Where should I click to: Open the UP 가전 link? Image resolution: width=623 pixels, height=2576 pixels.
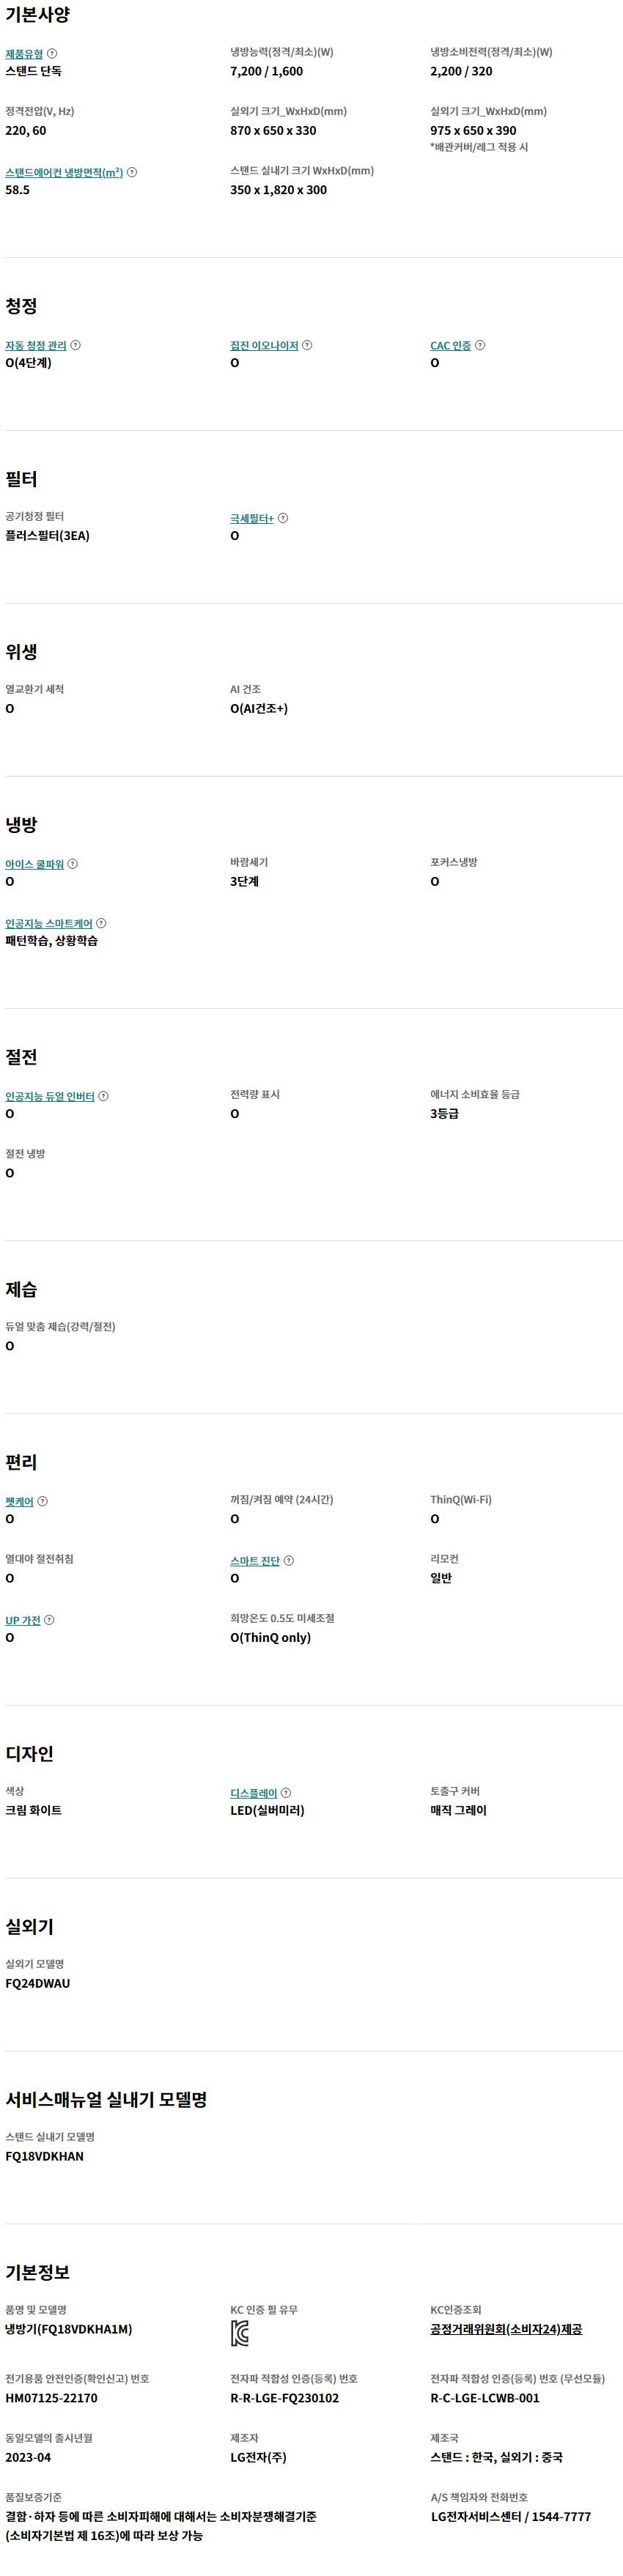(23, 1621)
